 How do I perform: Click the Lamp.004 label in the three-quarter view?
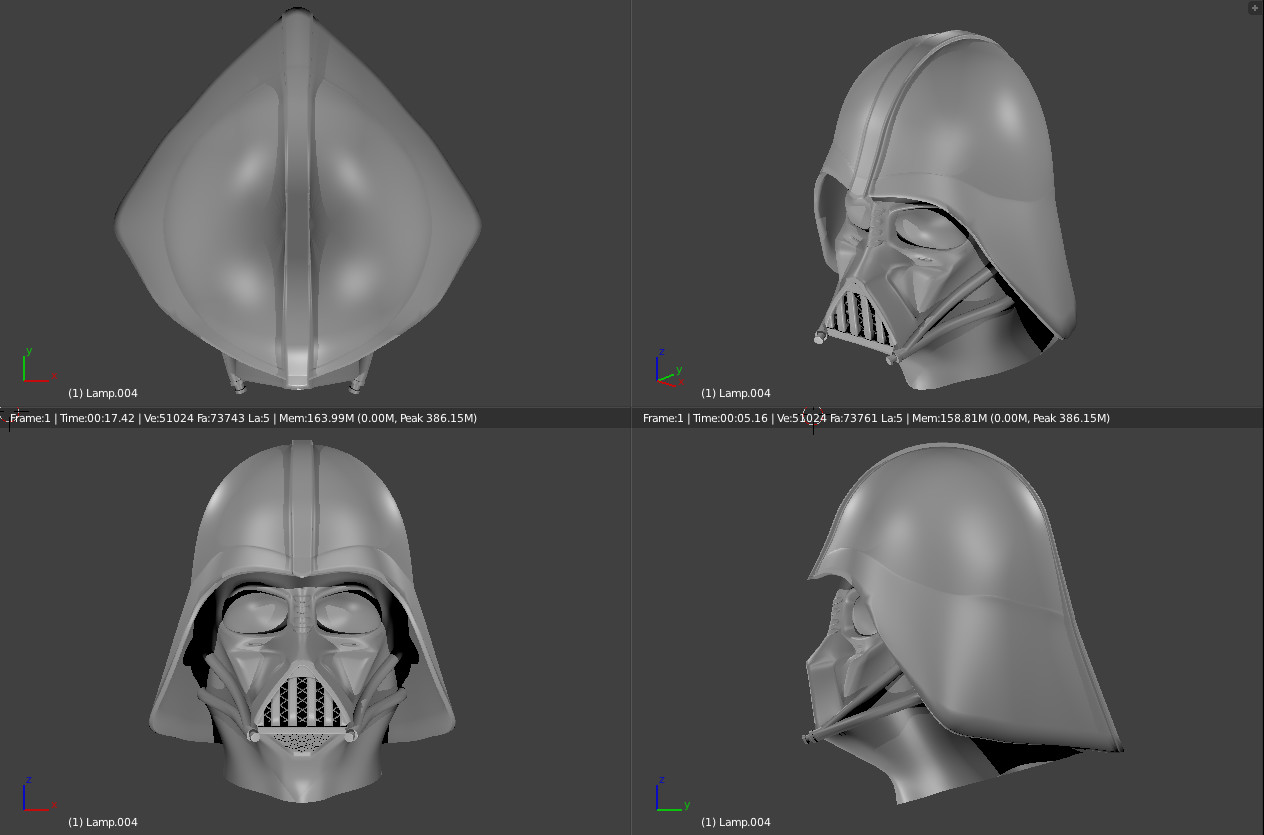click(x=736, y=393)
